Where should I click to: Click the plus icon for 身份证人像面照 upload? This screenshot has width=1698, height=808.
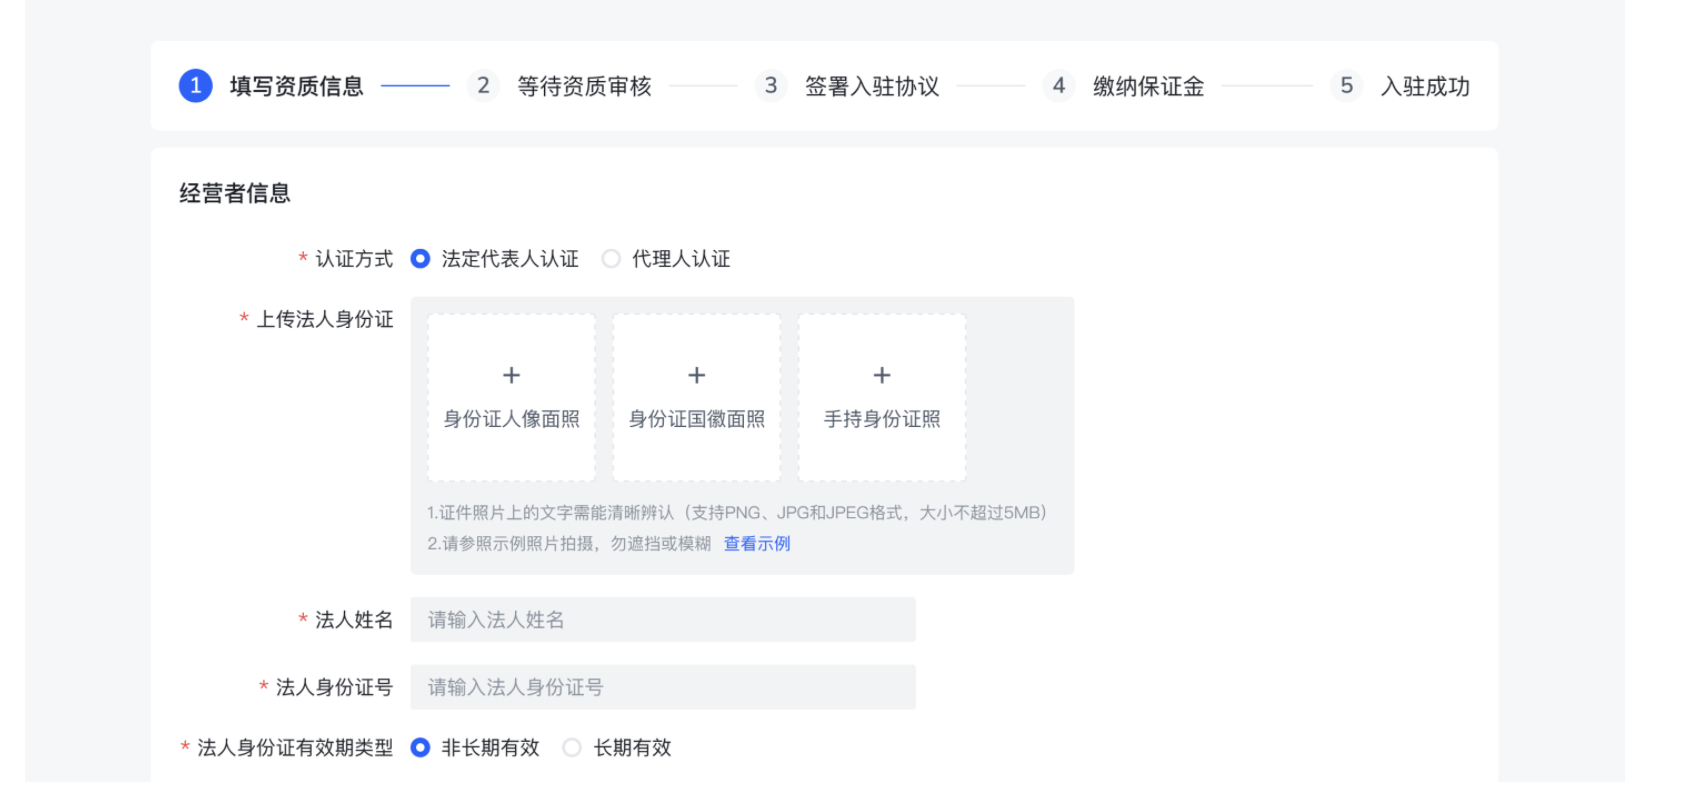[511, 375]
